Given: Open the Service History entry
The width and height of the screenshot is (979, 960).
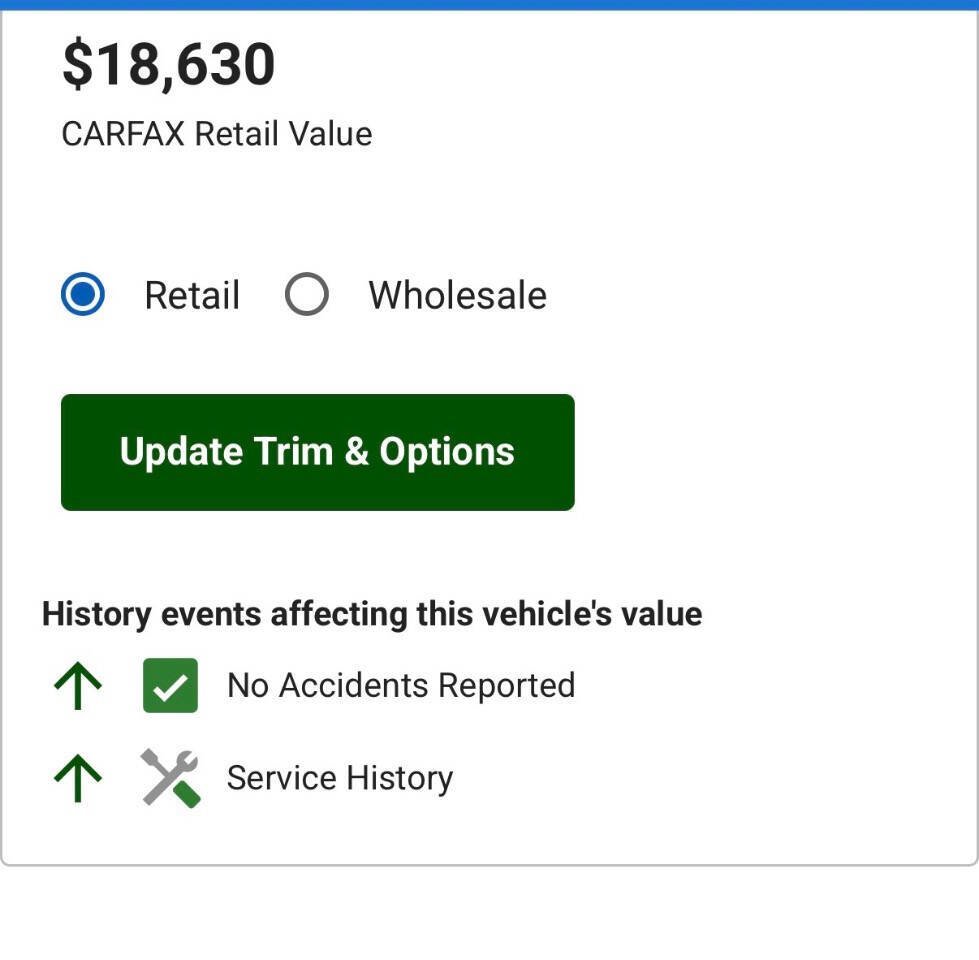Looking at the screenshot, I should pyautogui.click(x=340, y=778).
